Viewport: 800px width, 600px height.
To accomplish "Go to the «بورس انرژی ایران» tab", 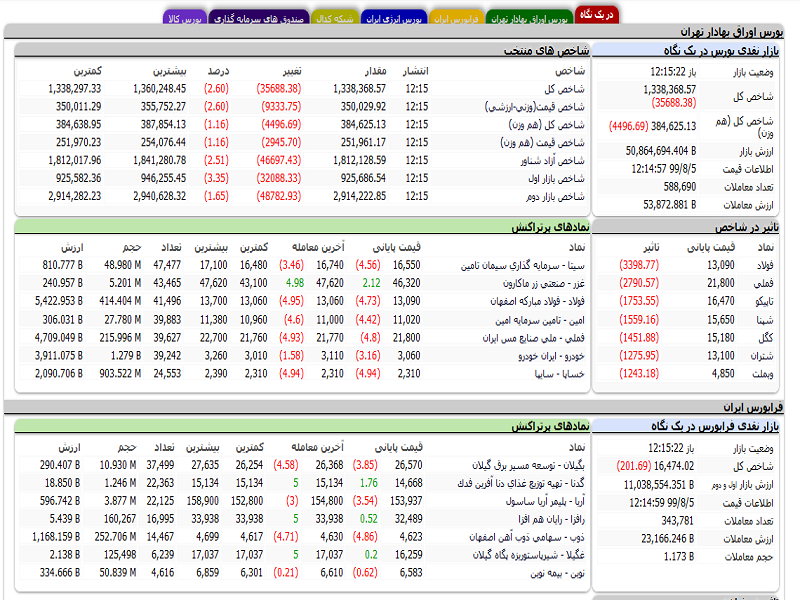I will click(394, 18).
